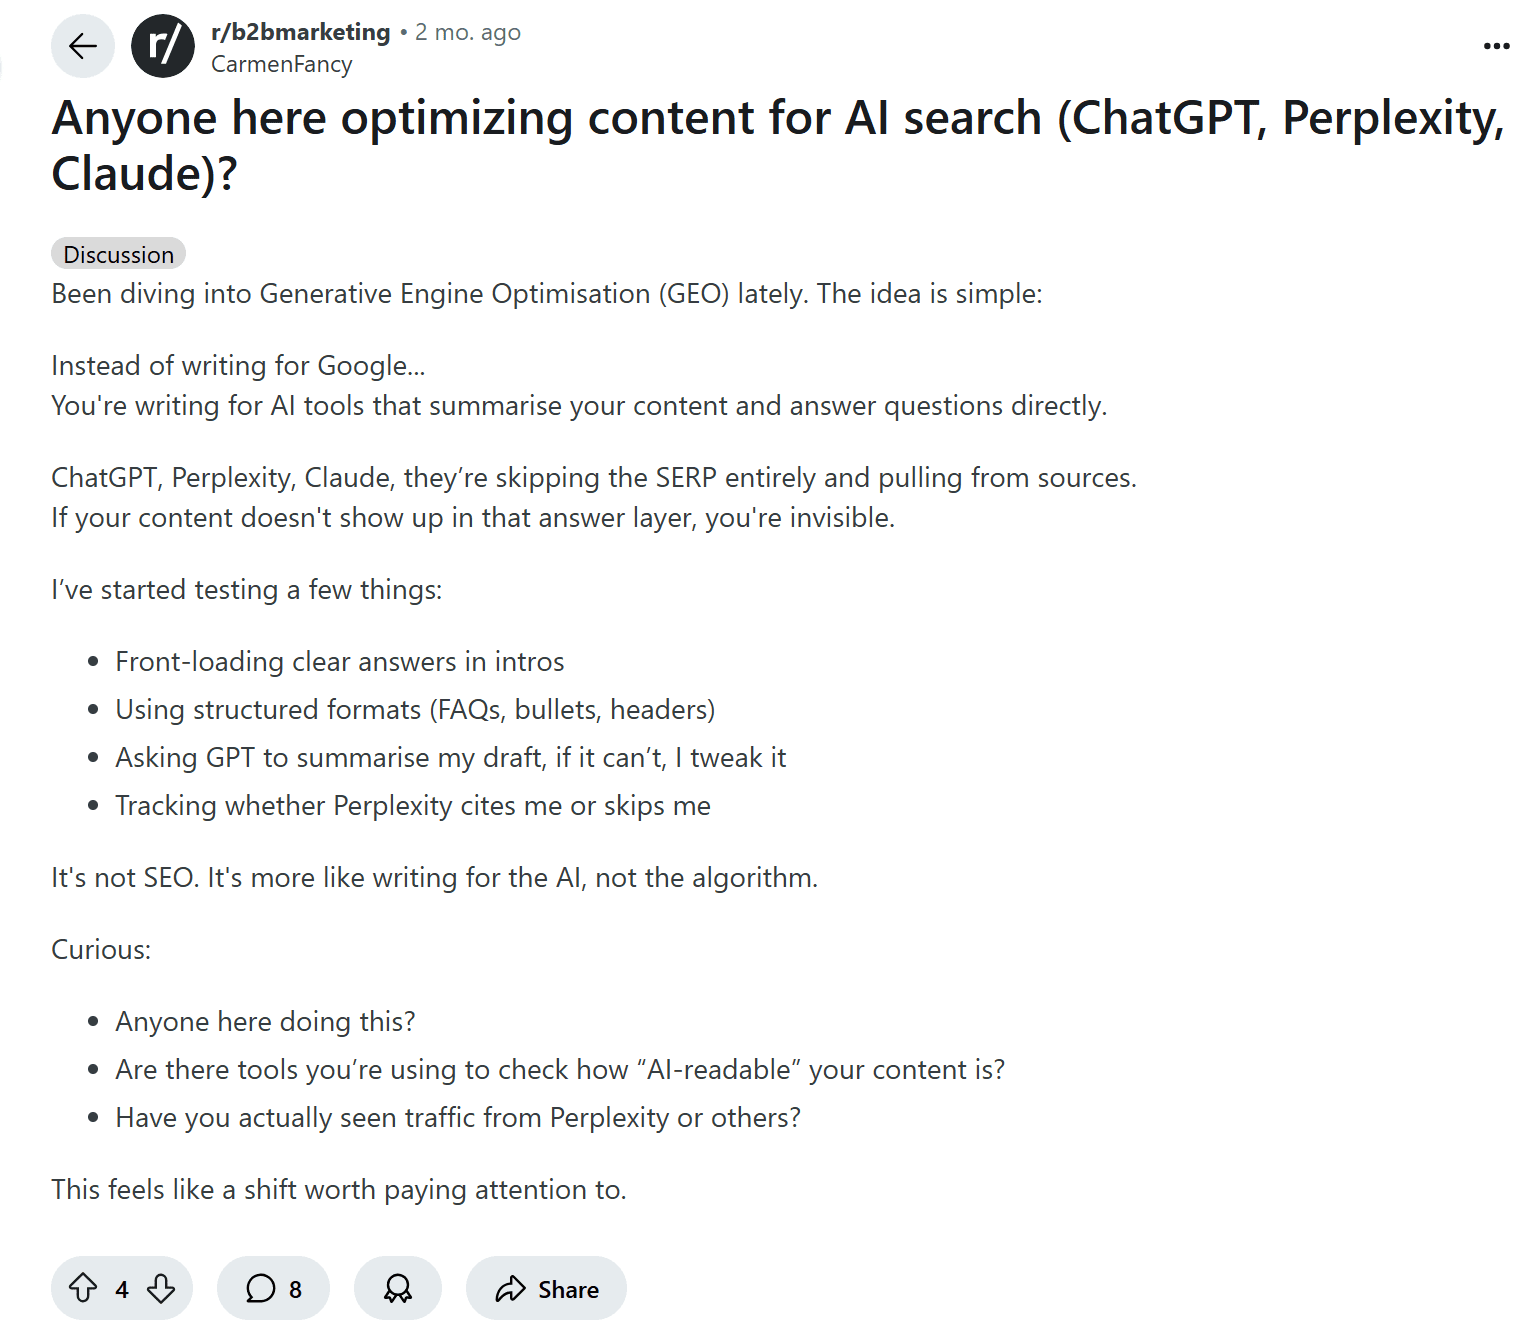
Task: Give an award to this post
Action: coord(398,1288)
